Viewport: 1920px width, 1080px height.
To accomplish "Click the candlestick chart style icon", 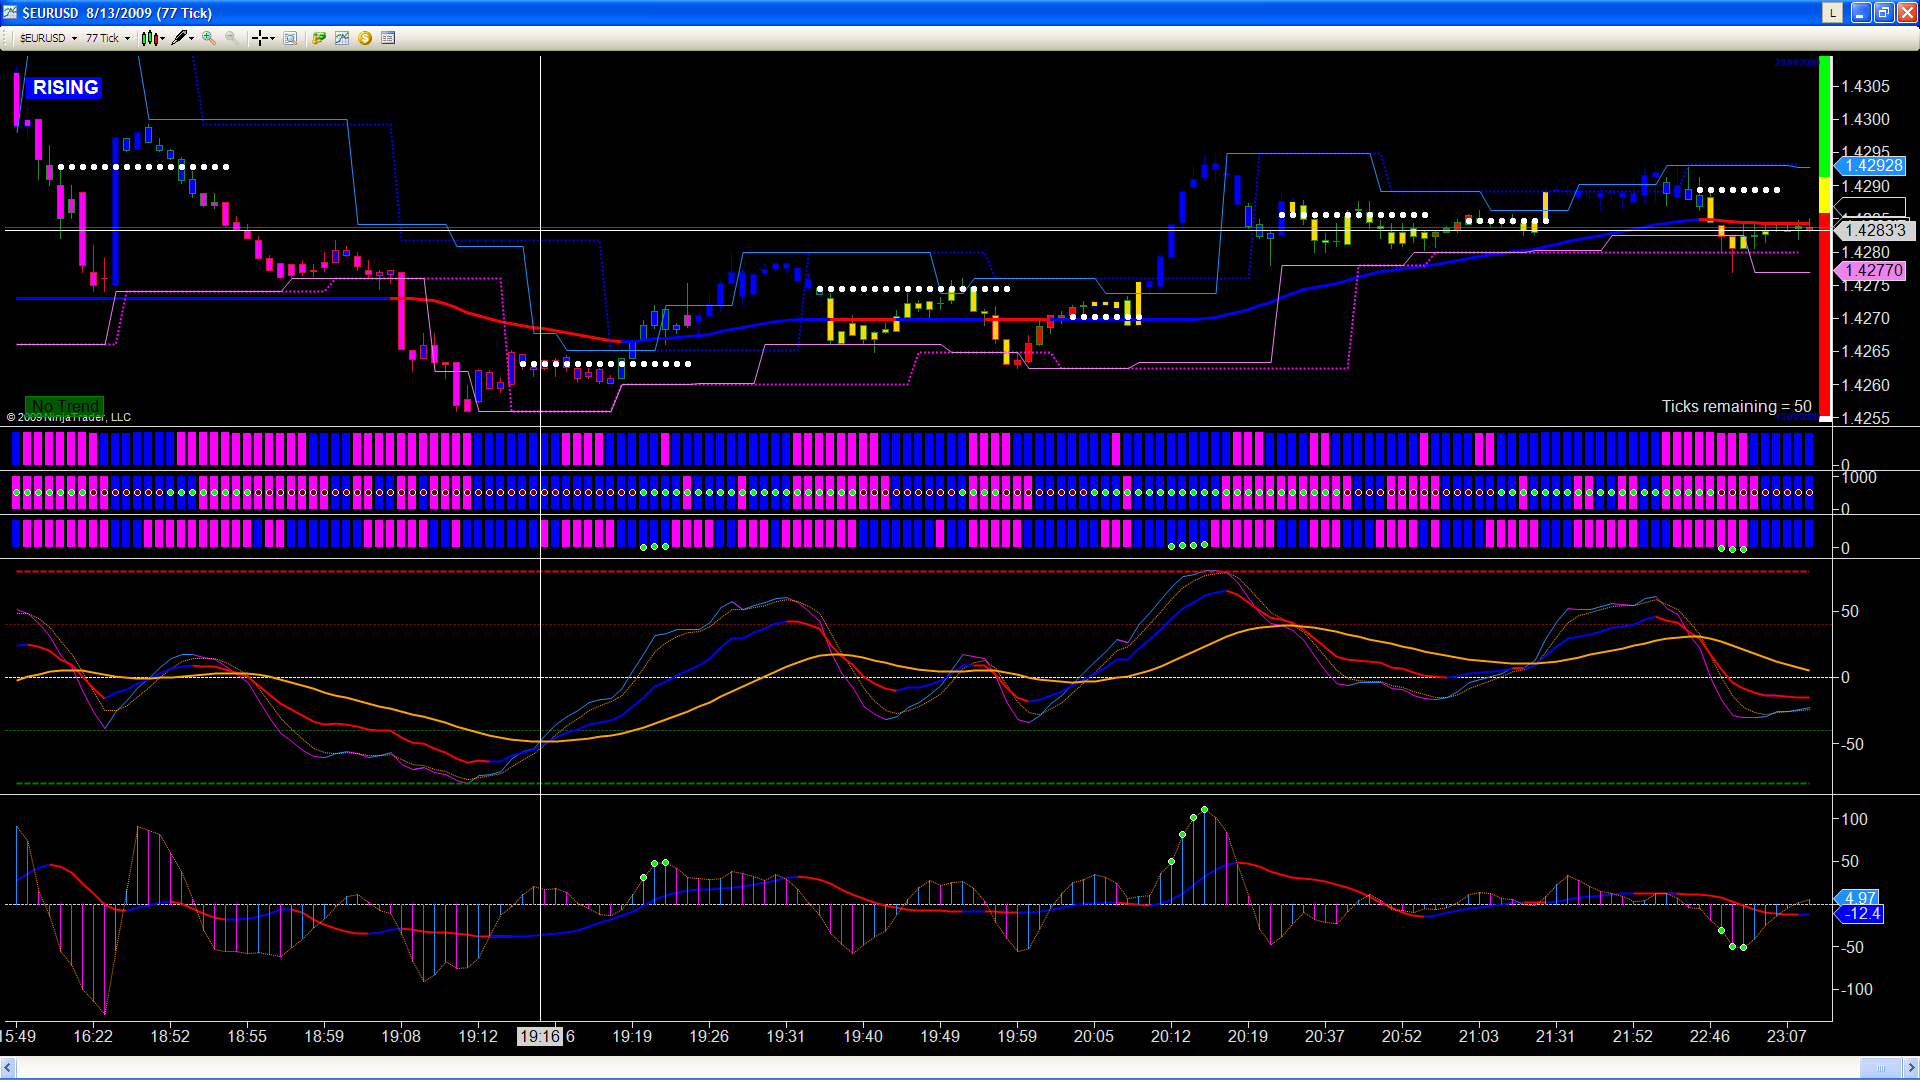I will tap(149, 38).
